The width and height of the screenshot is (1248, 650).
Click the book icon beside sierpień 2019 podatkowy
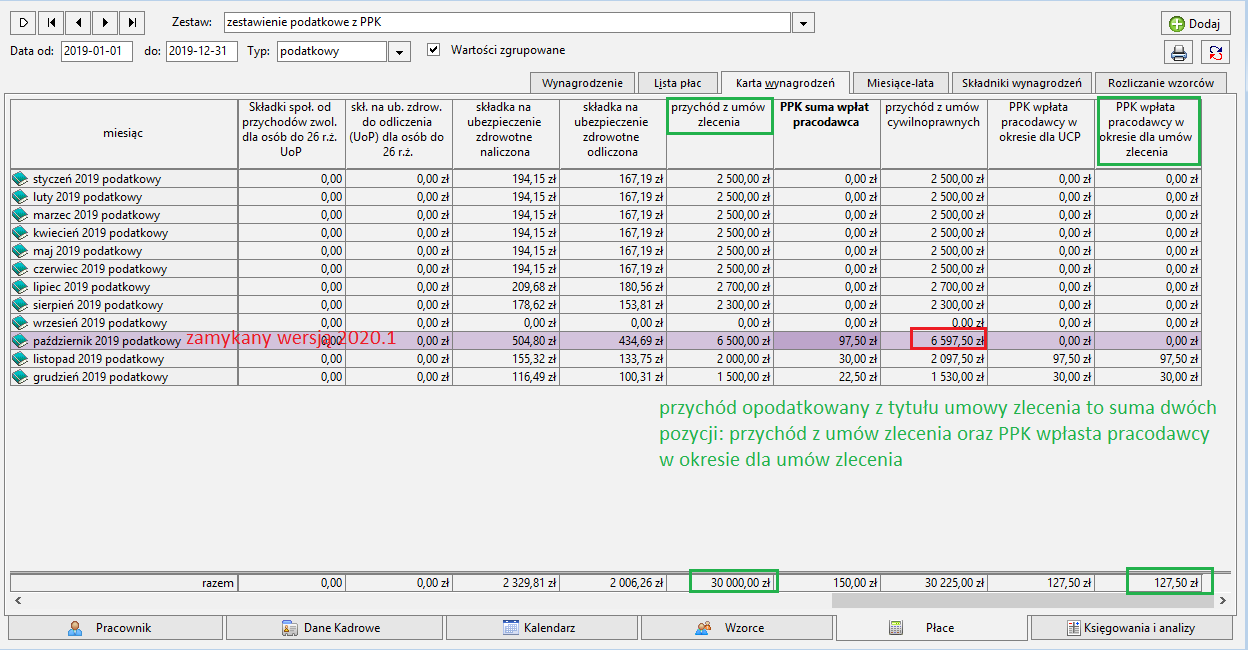coord(20,305)
